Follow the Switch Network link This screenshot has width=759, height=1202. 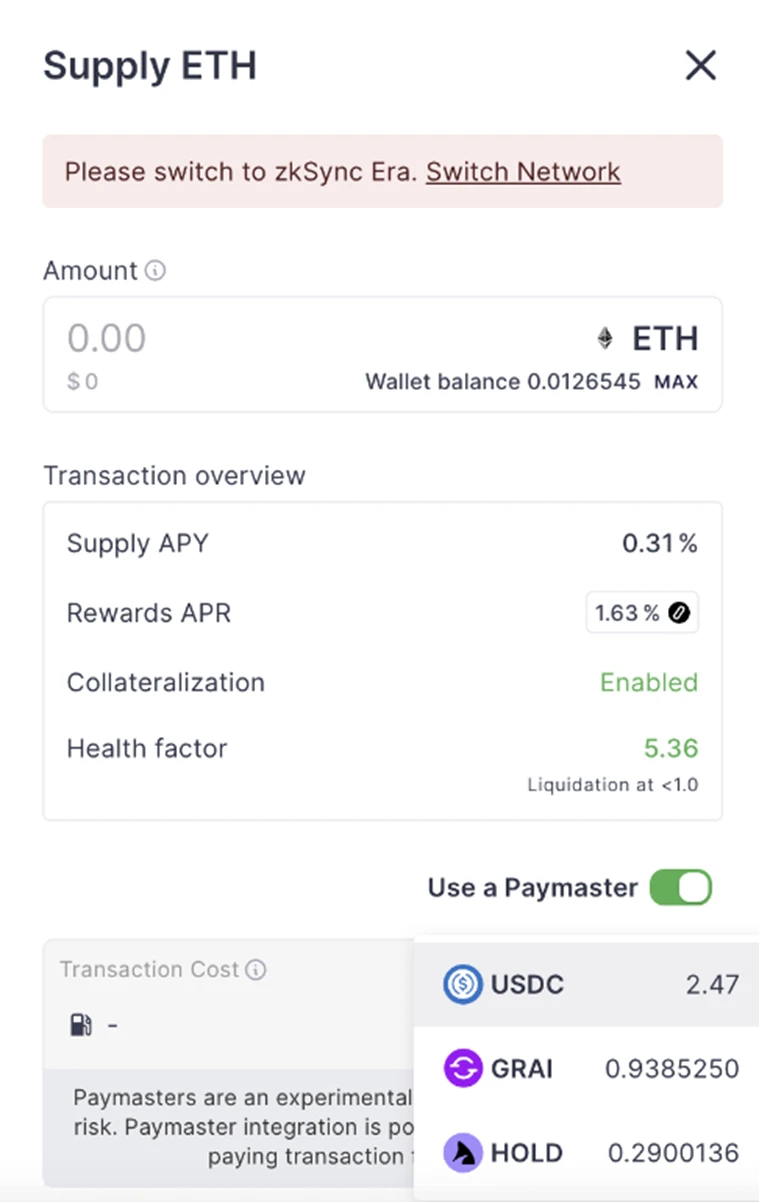coord(523,172)
